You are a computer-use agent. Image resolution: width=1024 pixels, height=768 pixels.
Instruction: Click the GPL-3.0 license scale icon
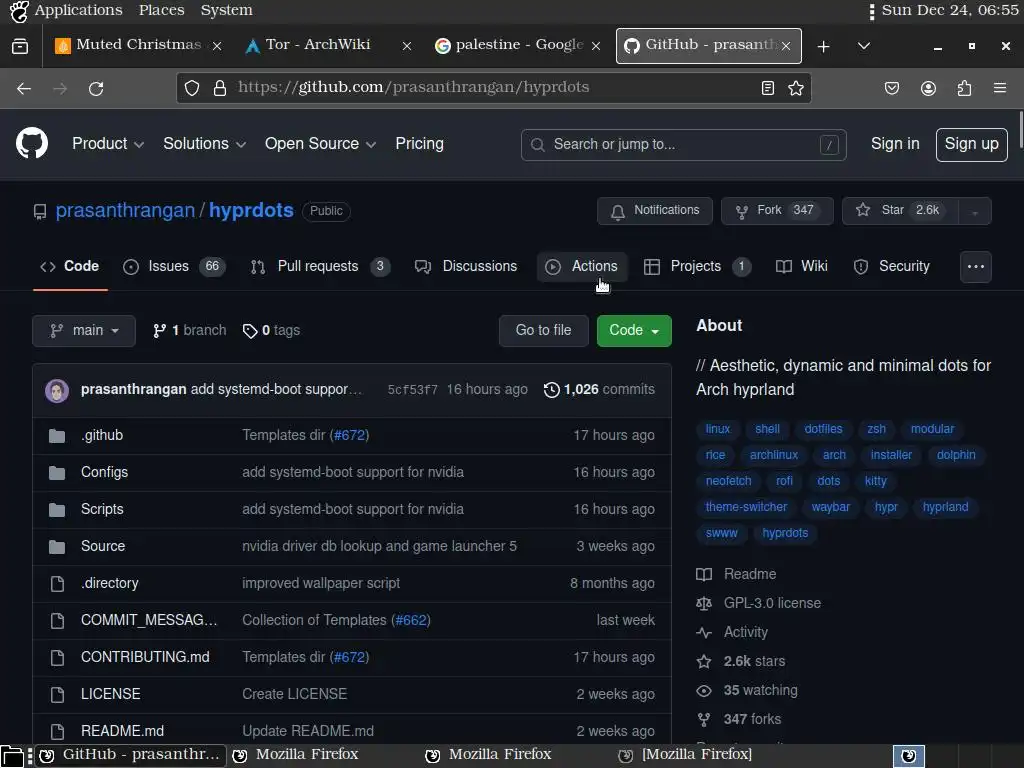coord(704,603)
